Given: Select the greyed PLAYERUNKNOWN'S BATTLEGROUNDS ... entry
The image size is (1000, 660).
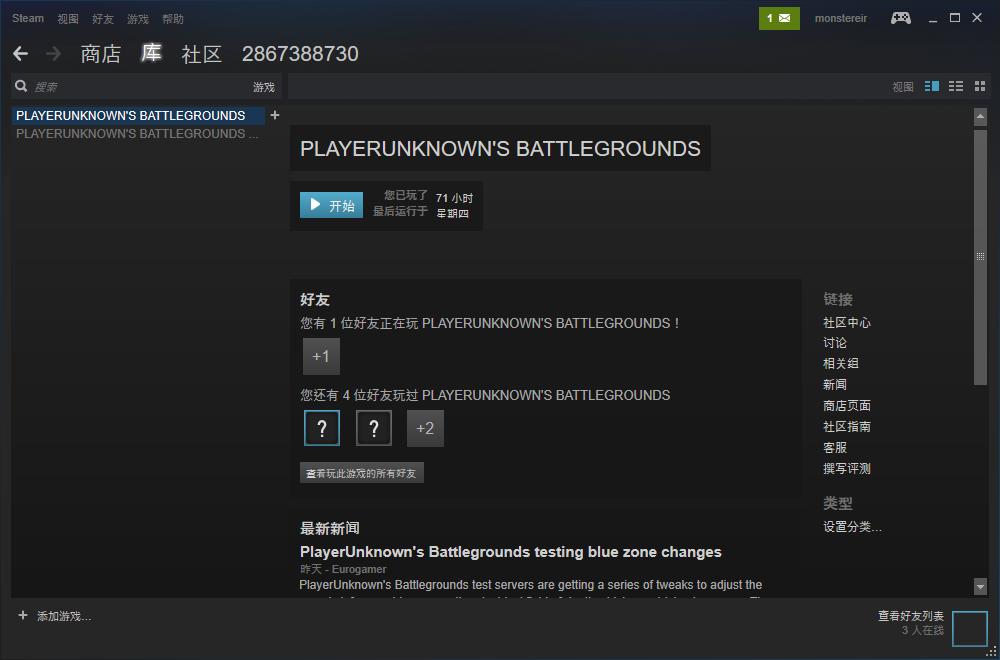Looking at the screenshot, I should (x=138, y=133).
